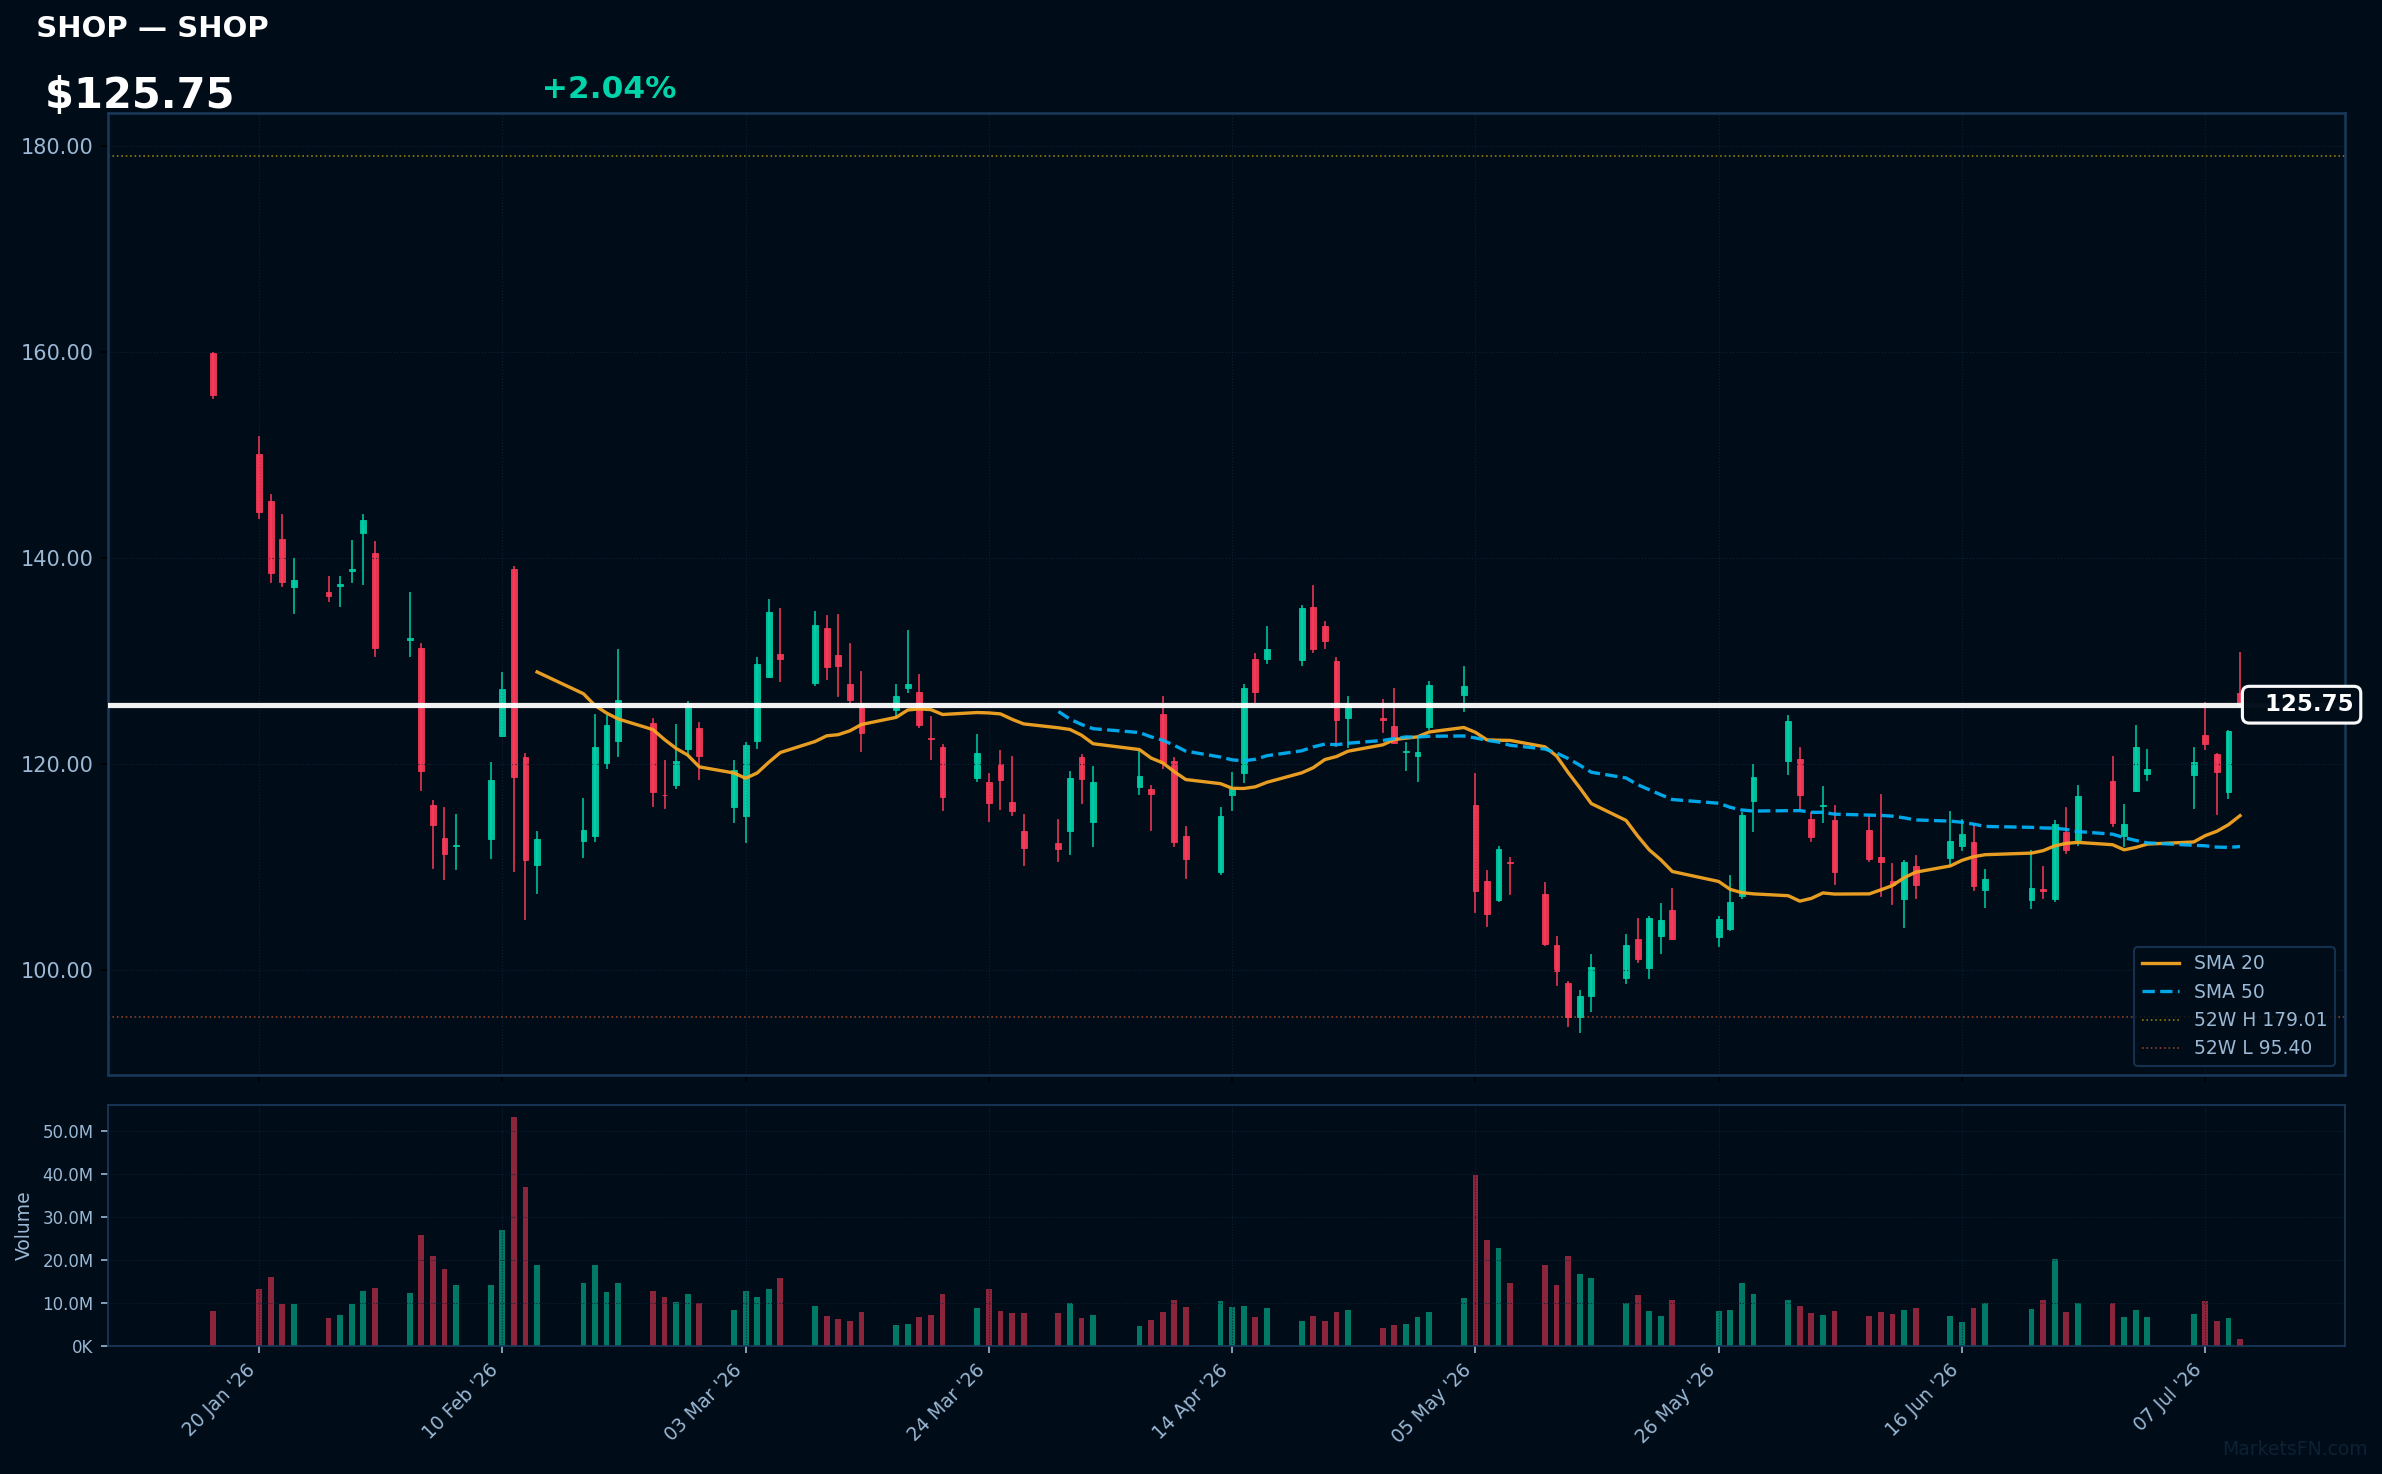Click the 24 Mar '26 date label
The width and height of the screenshot is (2382, 1474).
pyautogui.click(x=945, y=1401)
